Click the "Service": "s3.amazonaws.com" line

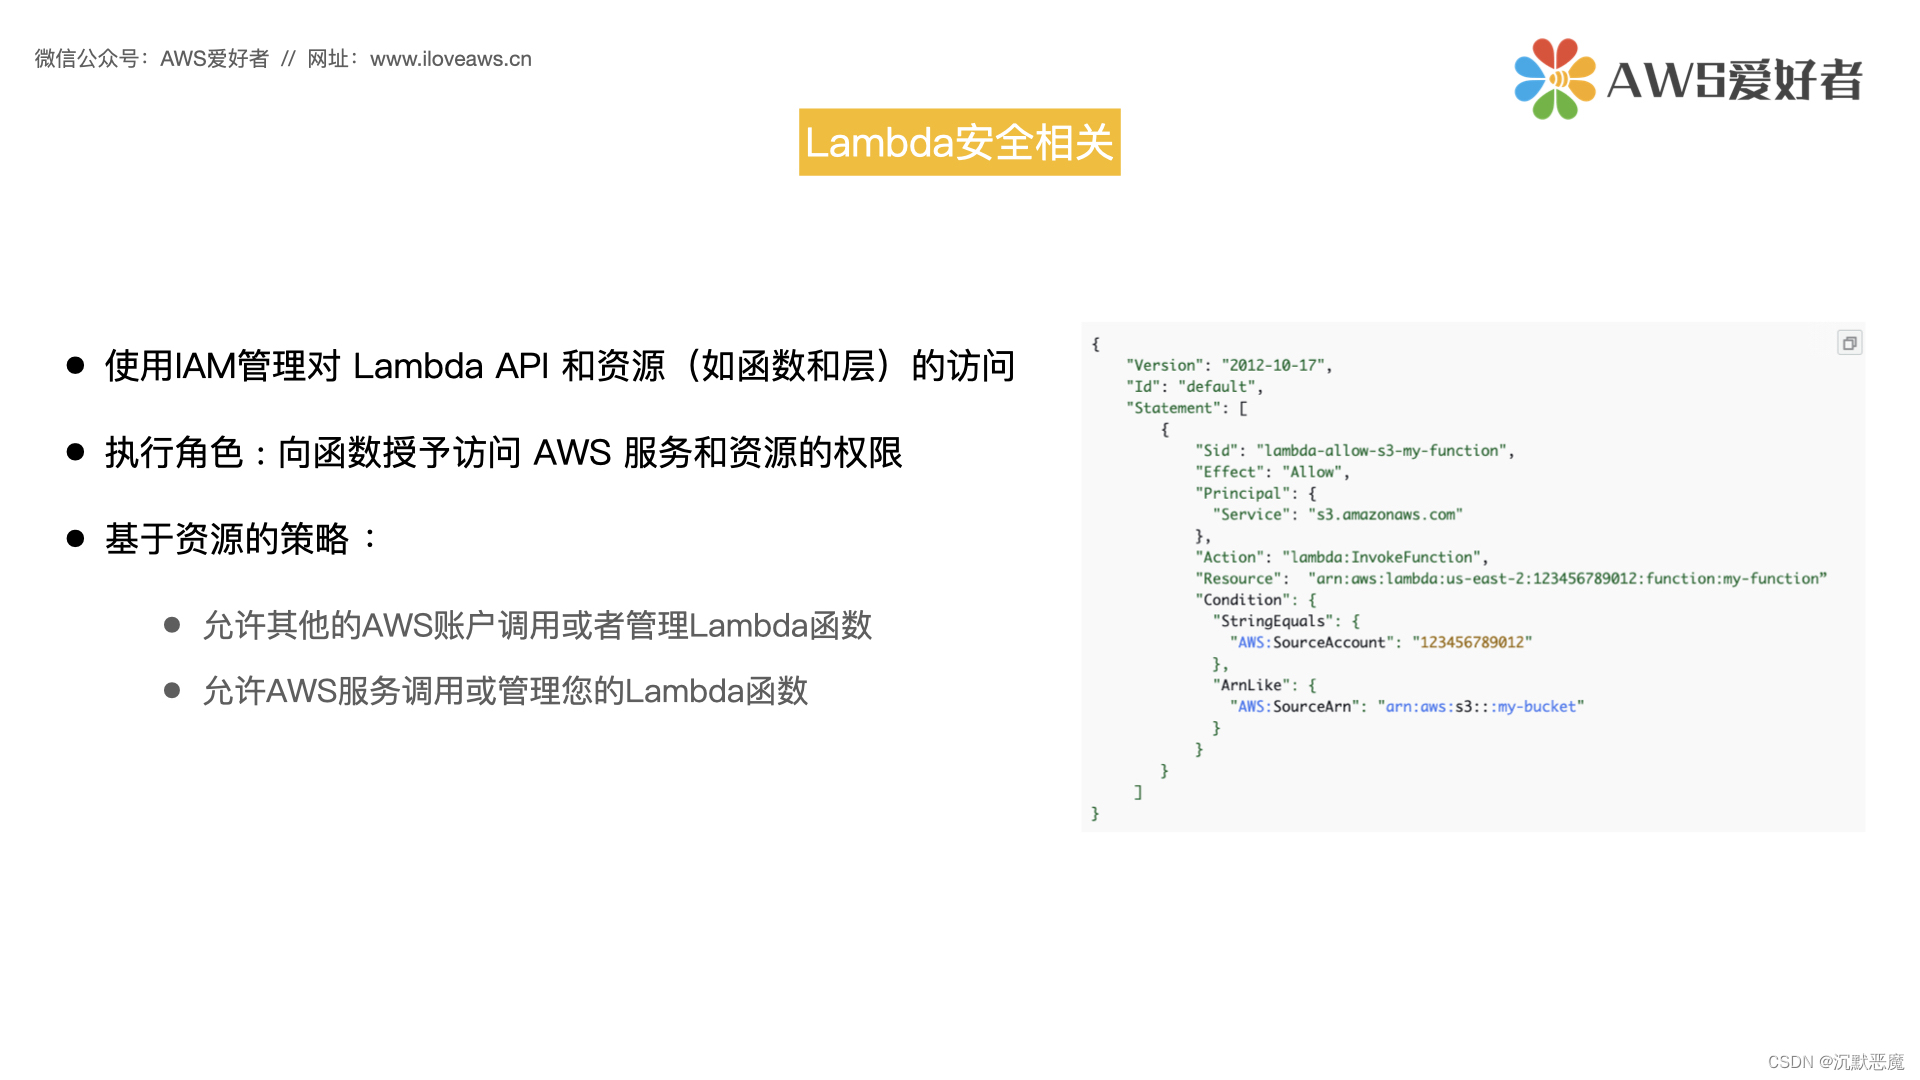1337,514
